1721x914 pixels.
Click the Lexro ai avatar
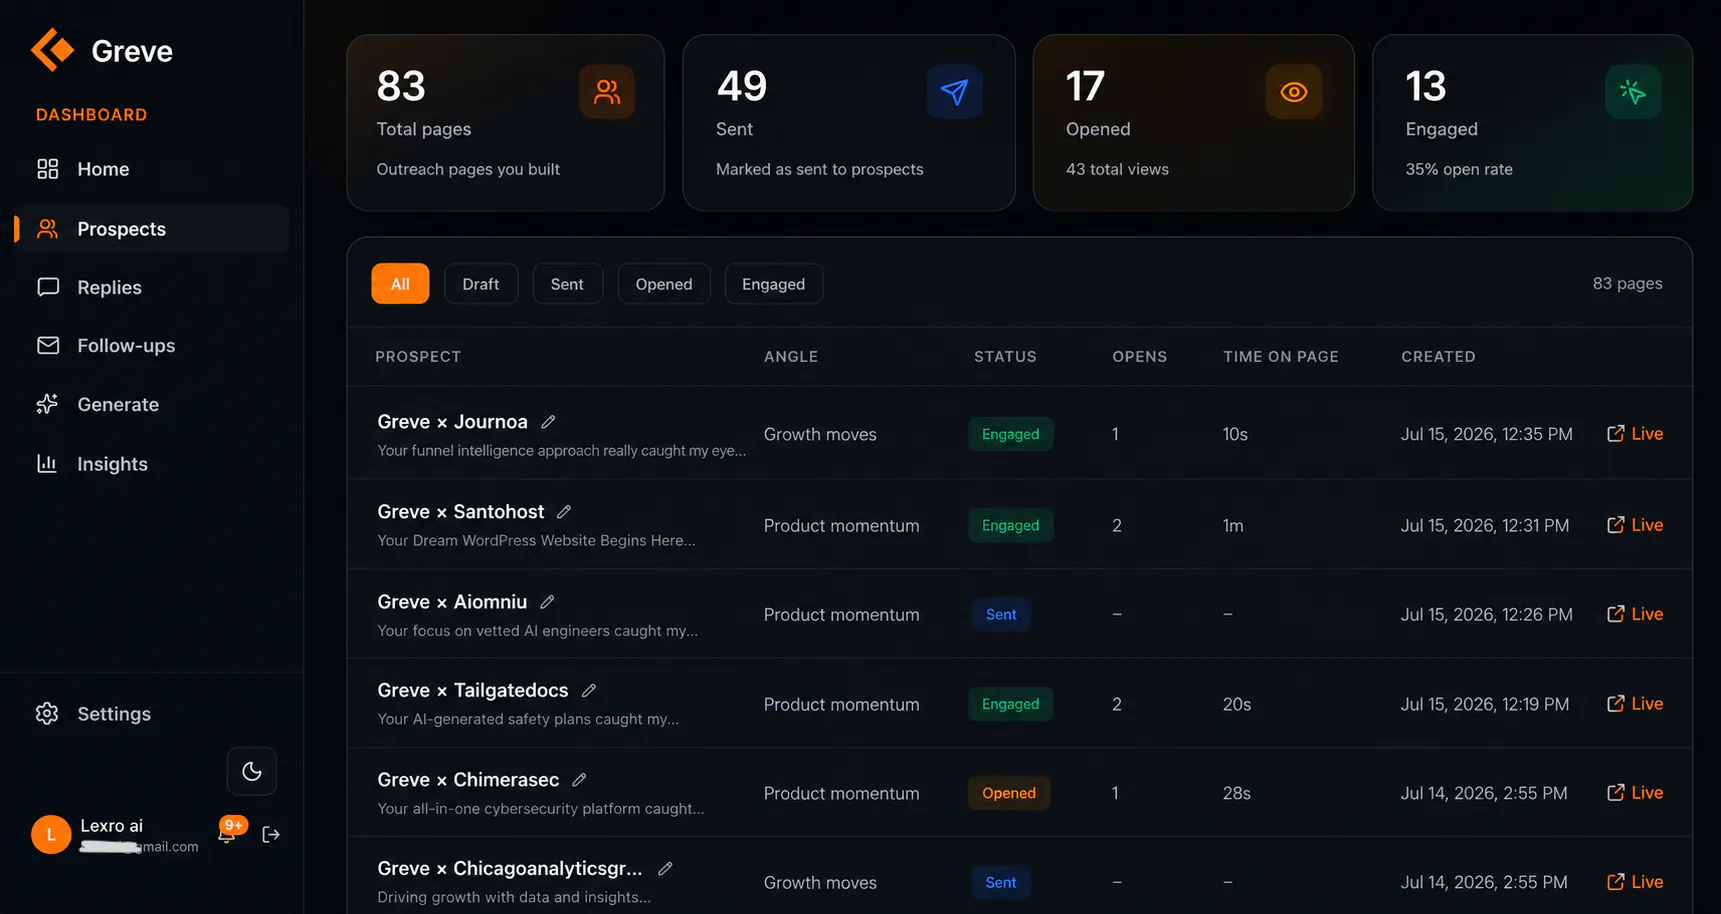(x=51, y=834)
